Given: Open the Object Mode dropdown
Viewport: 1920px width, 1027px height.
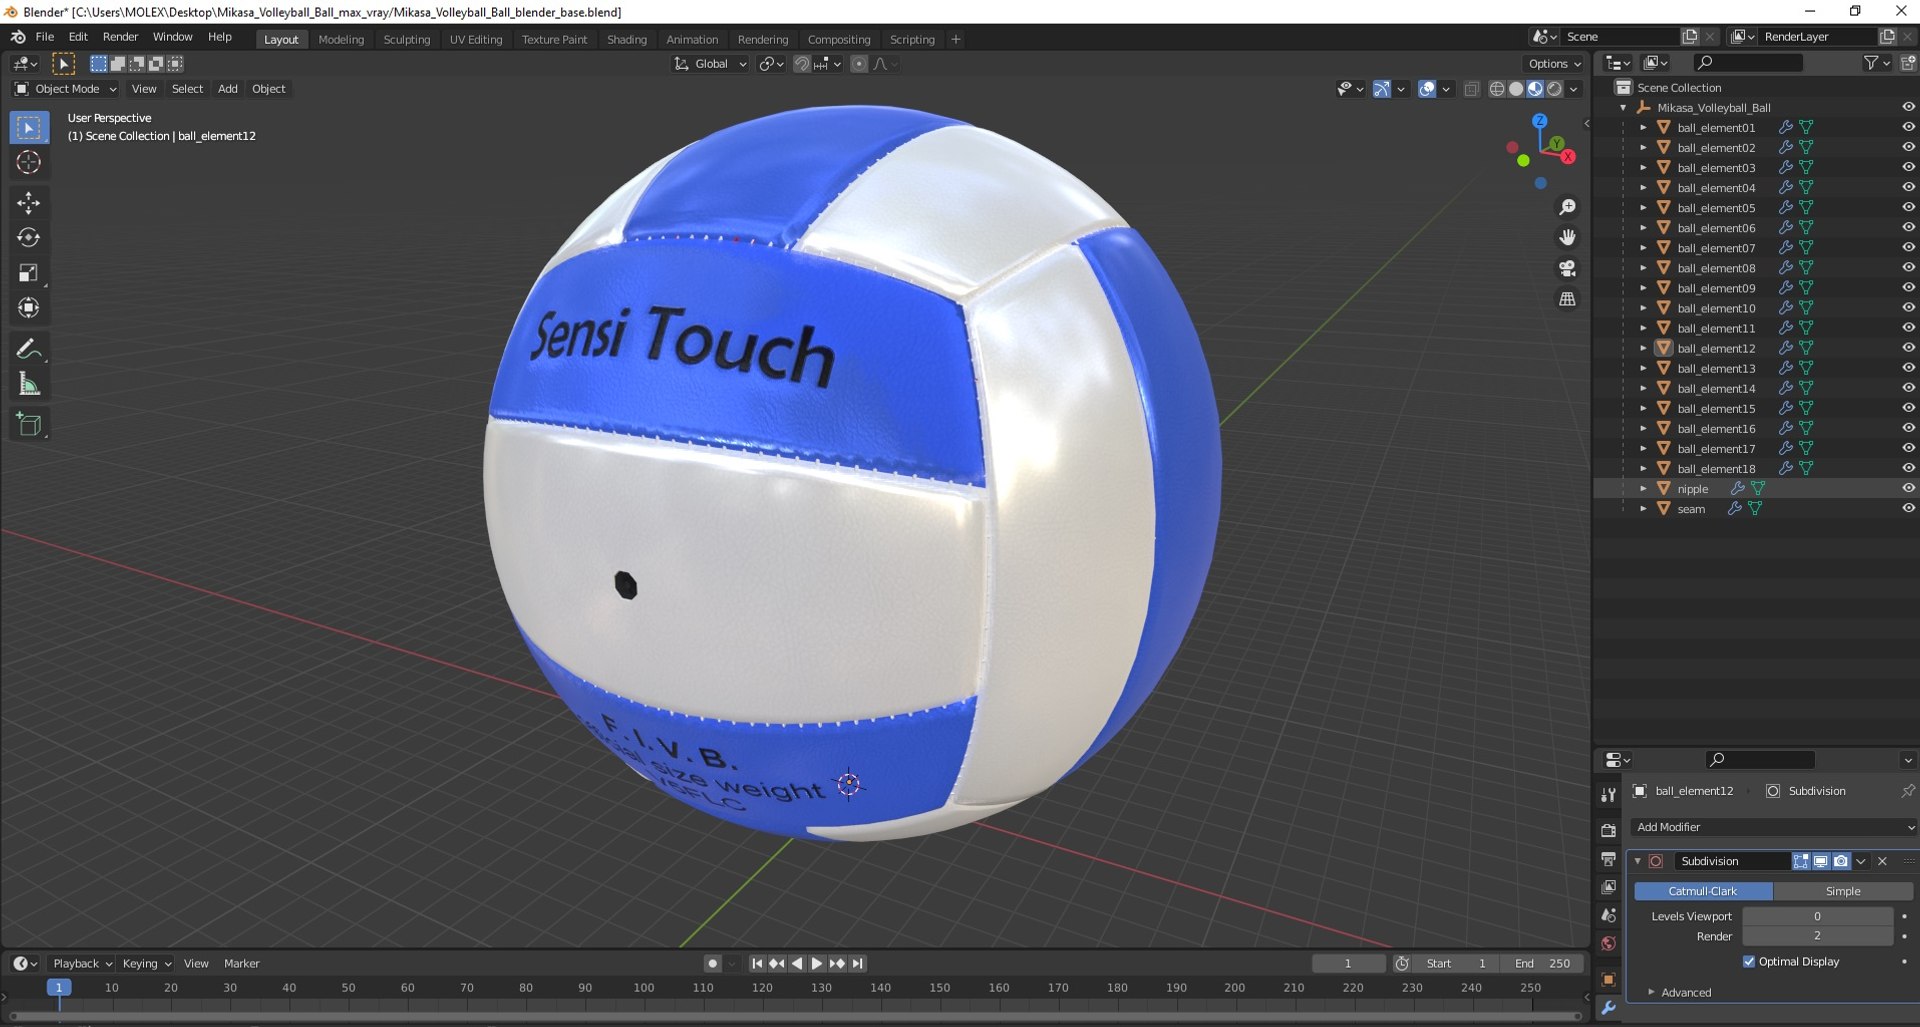Looking at the screenshot, I should [x=65, y=89].
